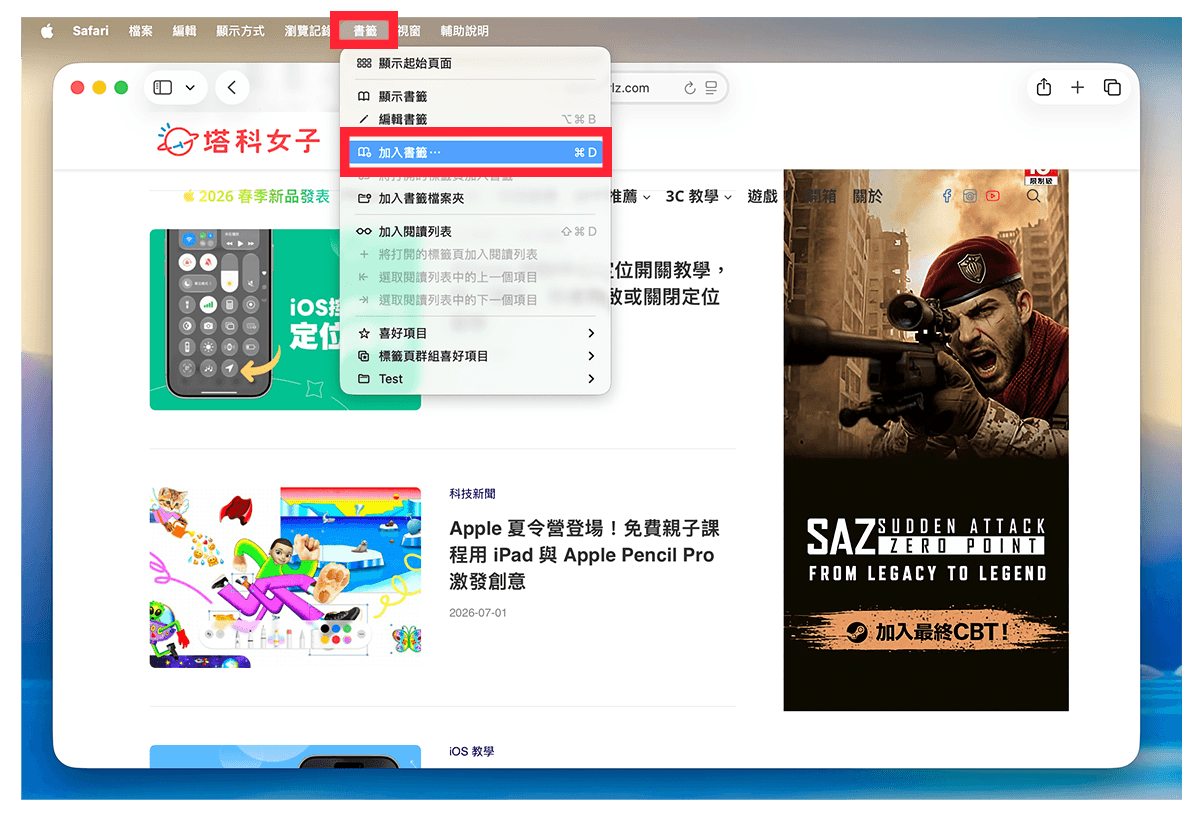Viewport: 1200px width, 821px height.
Task: Open the Apple menu
Action: pyautogui.click(x=47, y=31)
